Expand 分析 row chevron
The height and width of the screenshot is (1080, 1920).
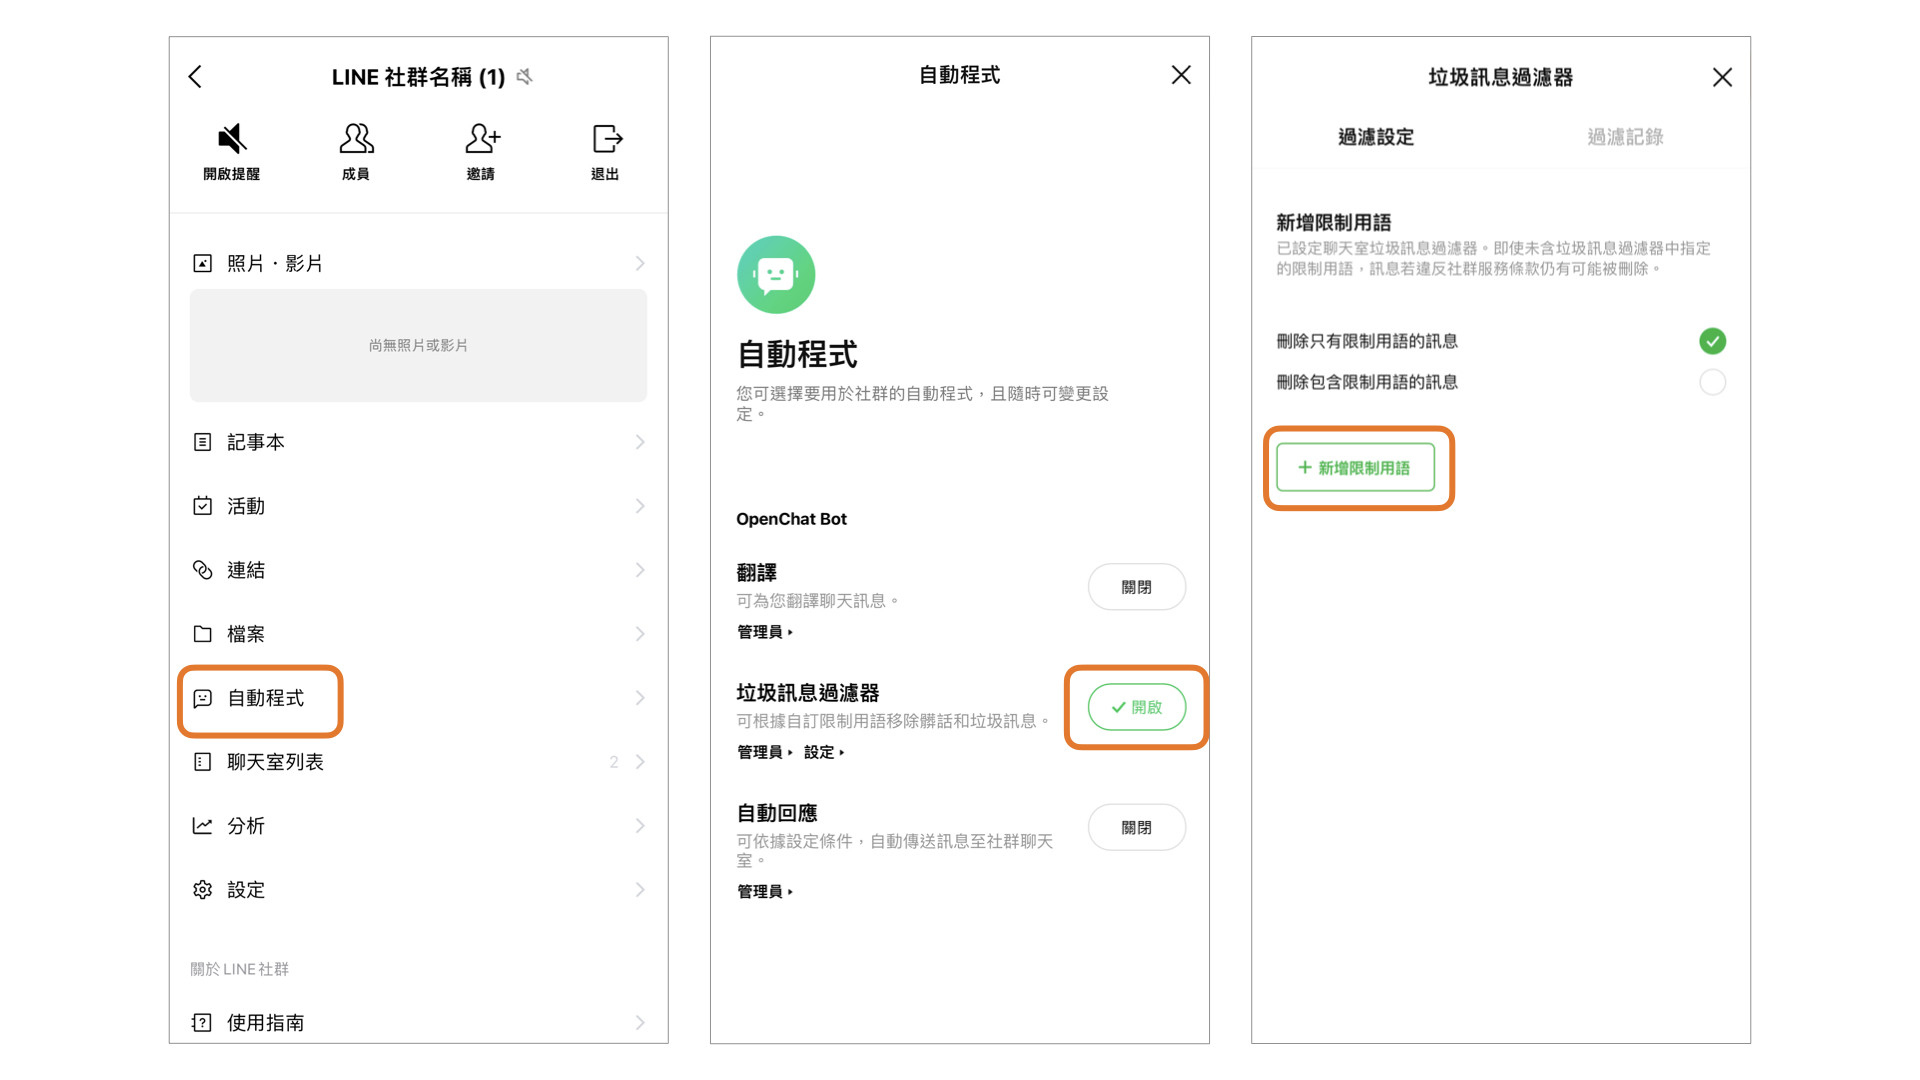click(640, 826)
